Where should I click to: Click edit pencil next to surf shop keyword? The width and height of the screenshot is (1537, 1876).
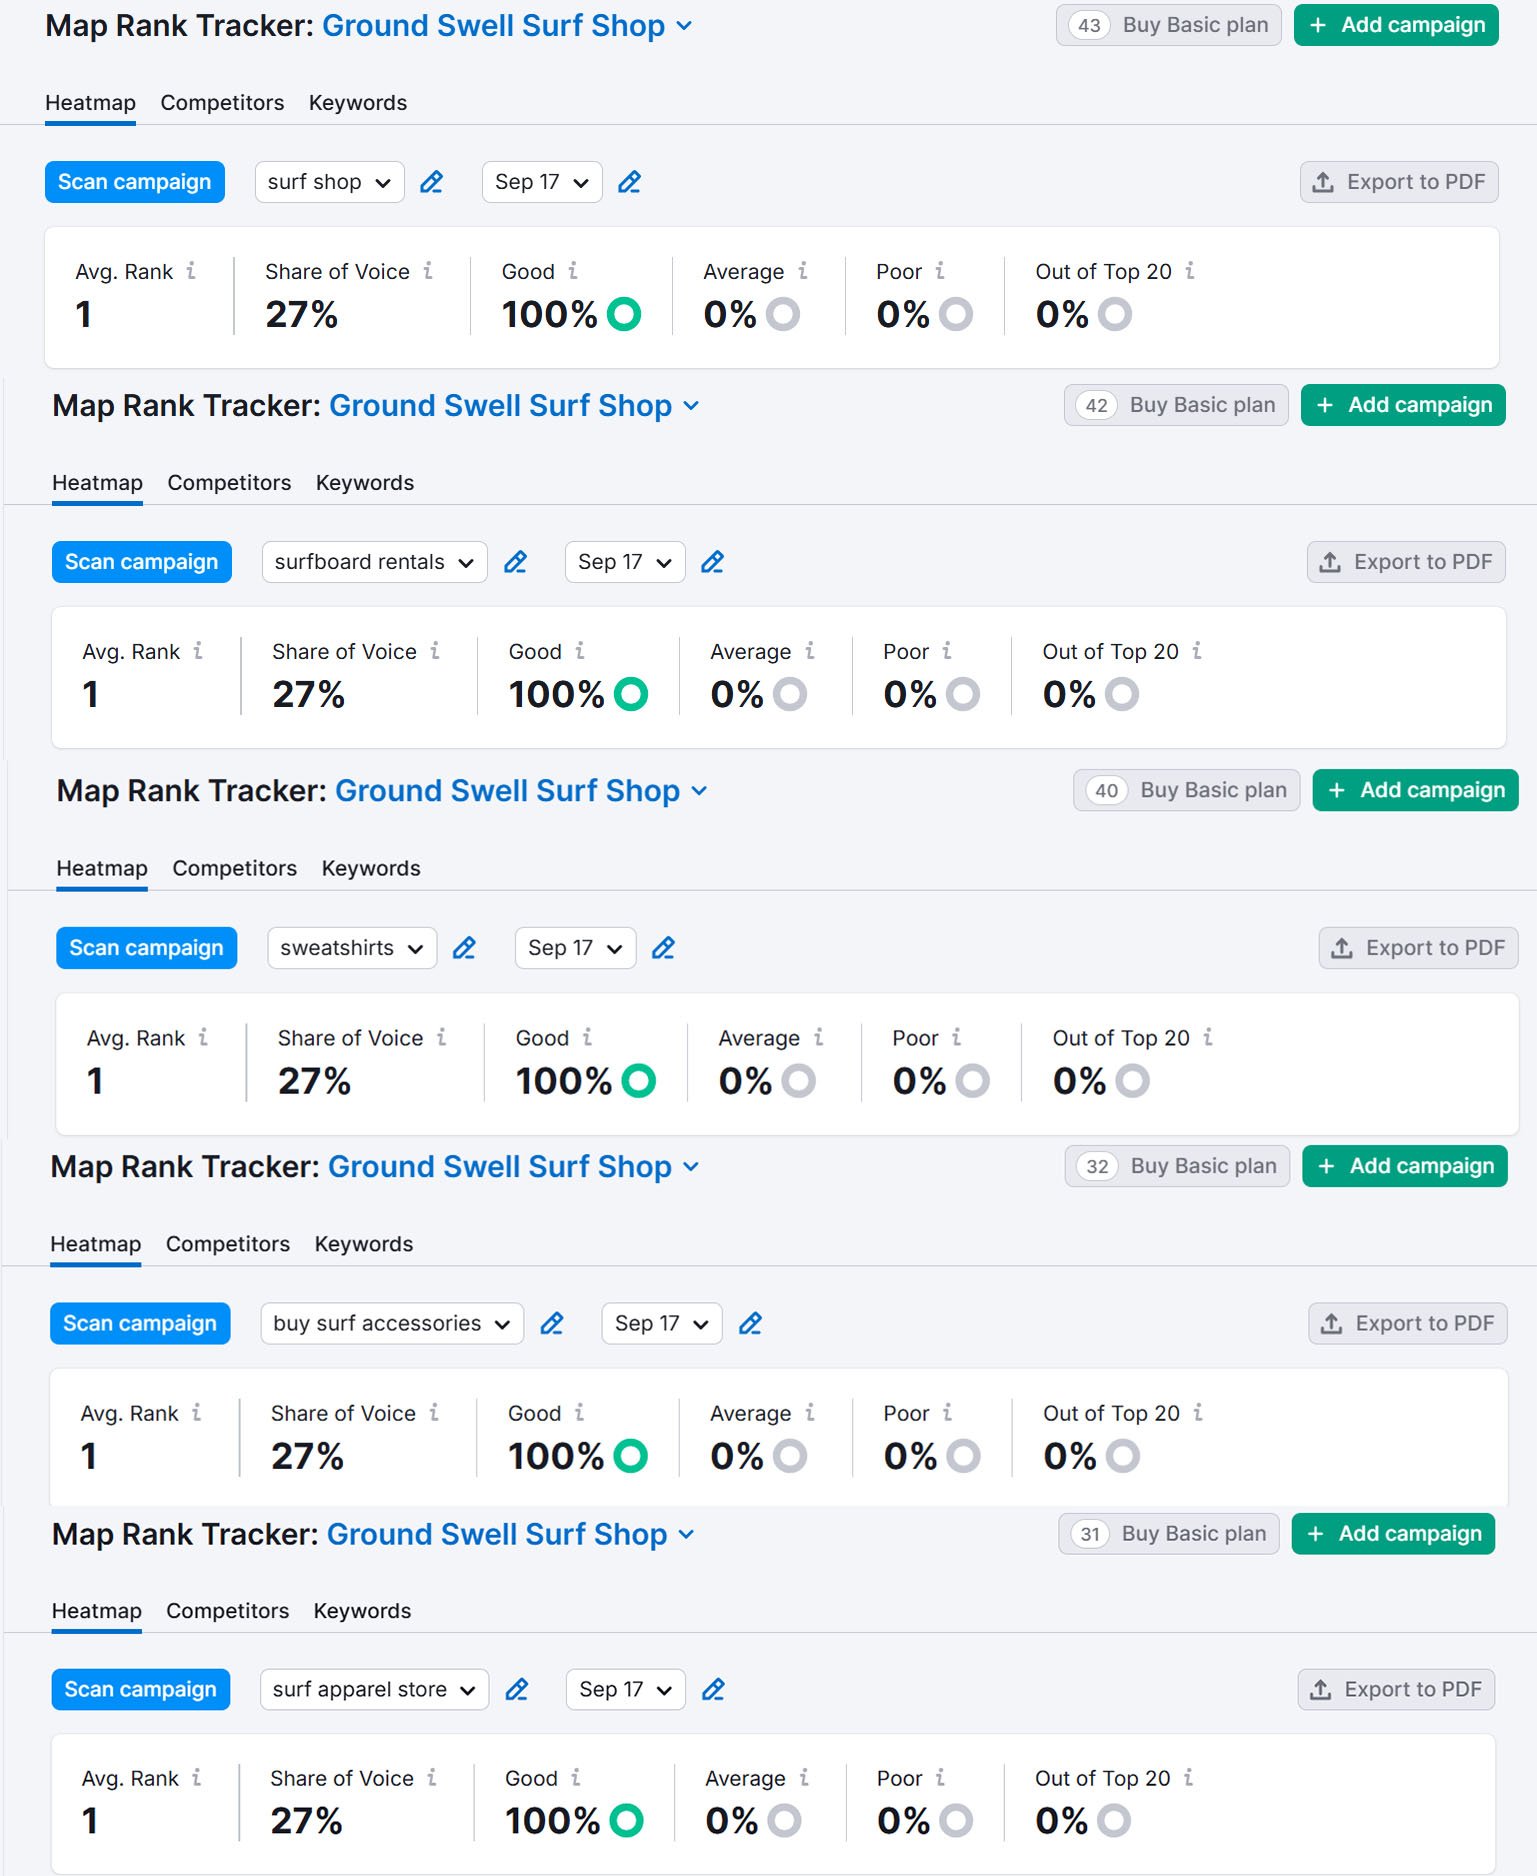point(431,182)
